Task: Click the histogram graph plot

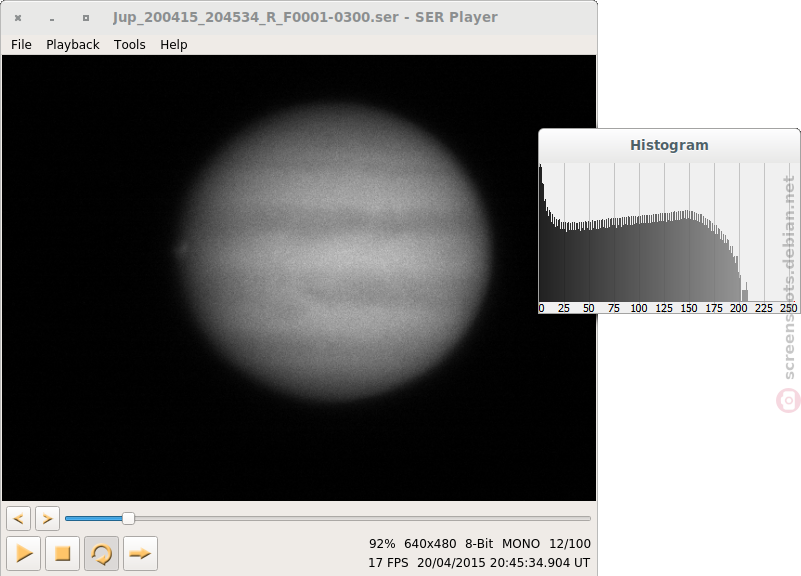Action: click(x=669, y=232)
